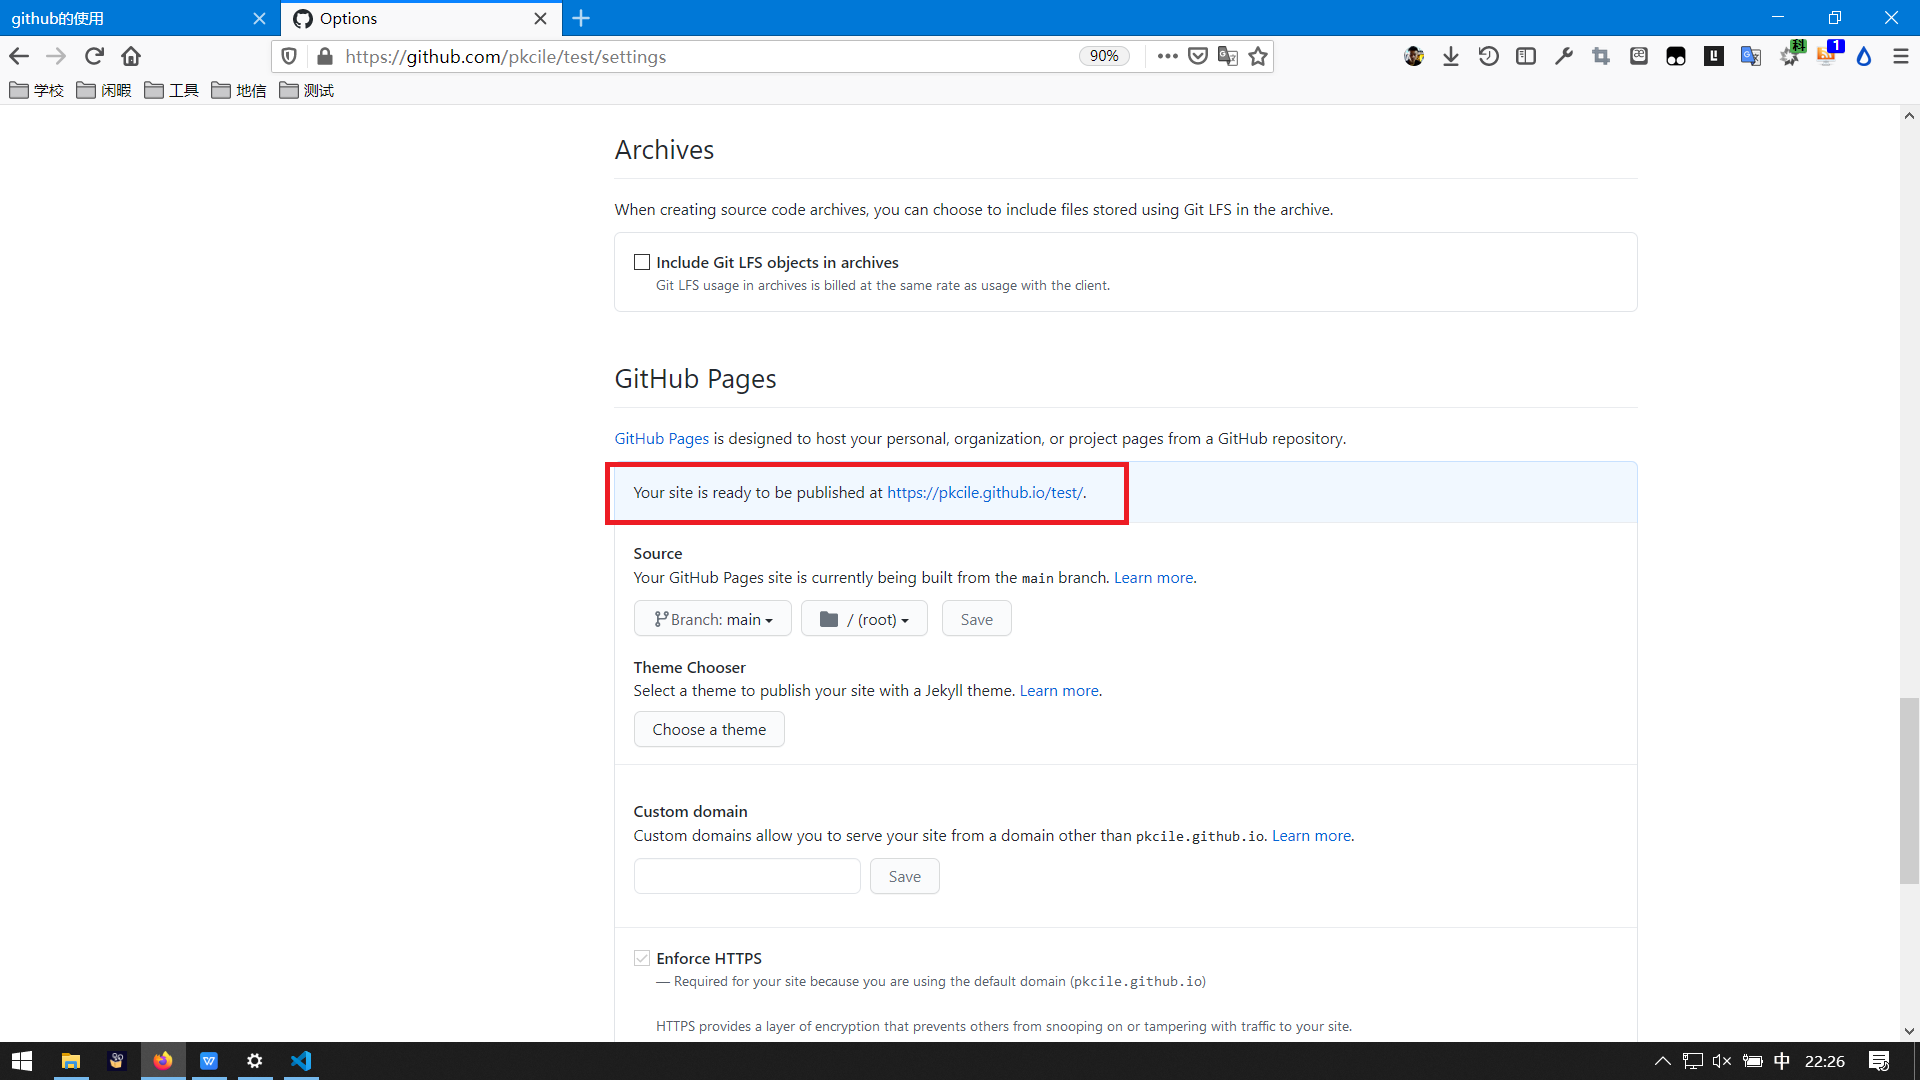The image size is (1920, 1080).
Task: Switch the 中 input method indicator
Action: click(1782, 1061)
